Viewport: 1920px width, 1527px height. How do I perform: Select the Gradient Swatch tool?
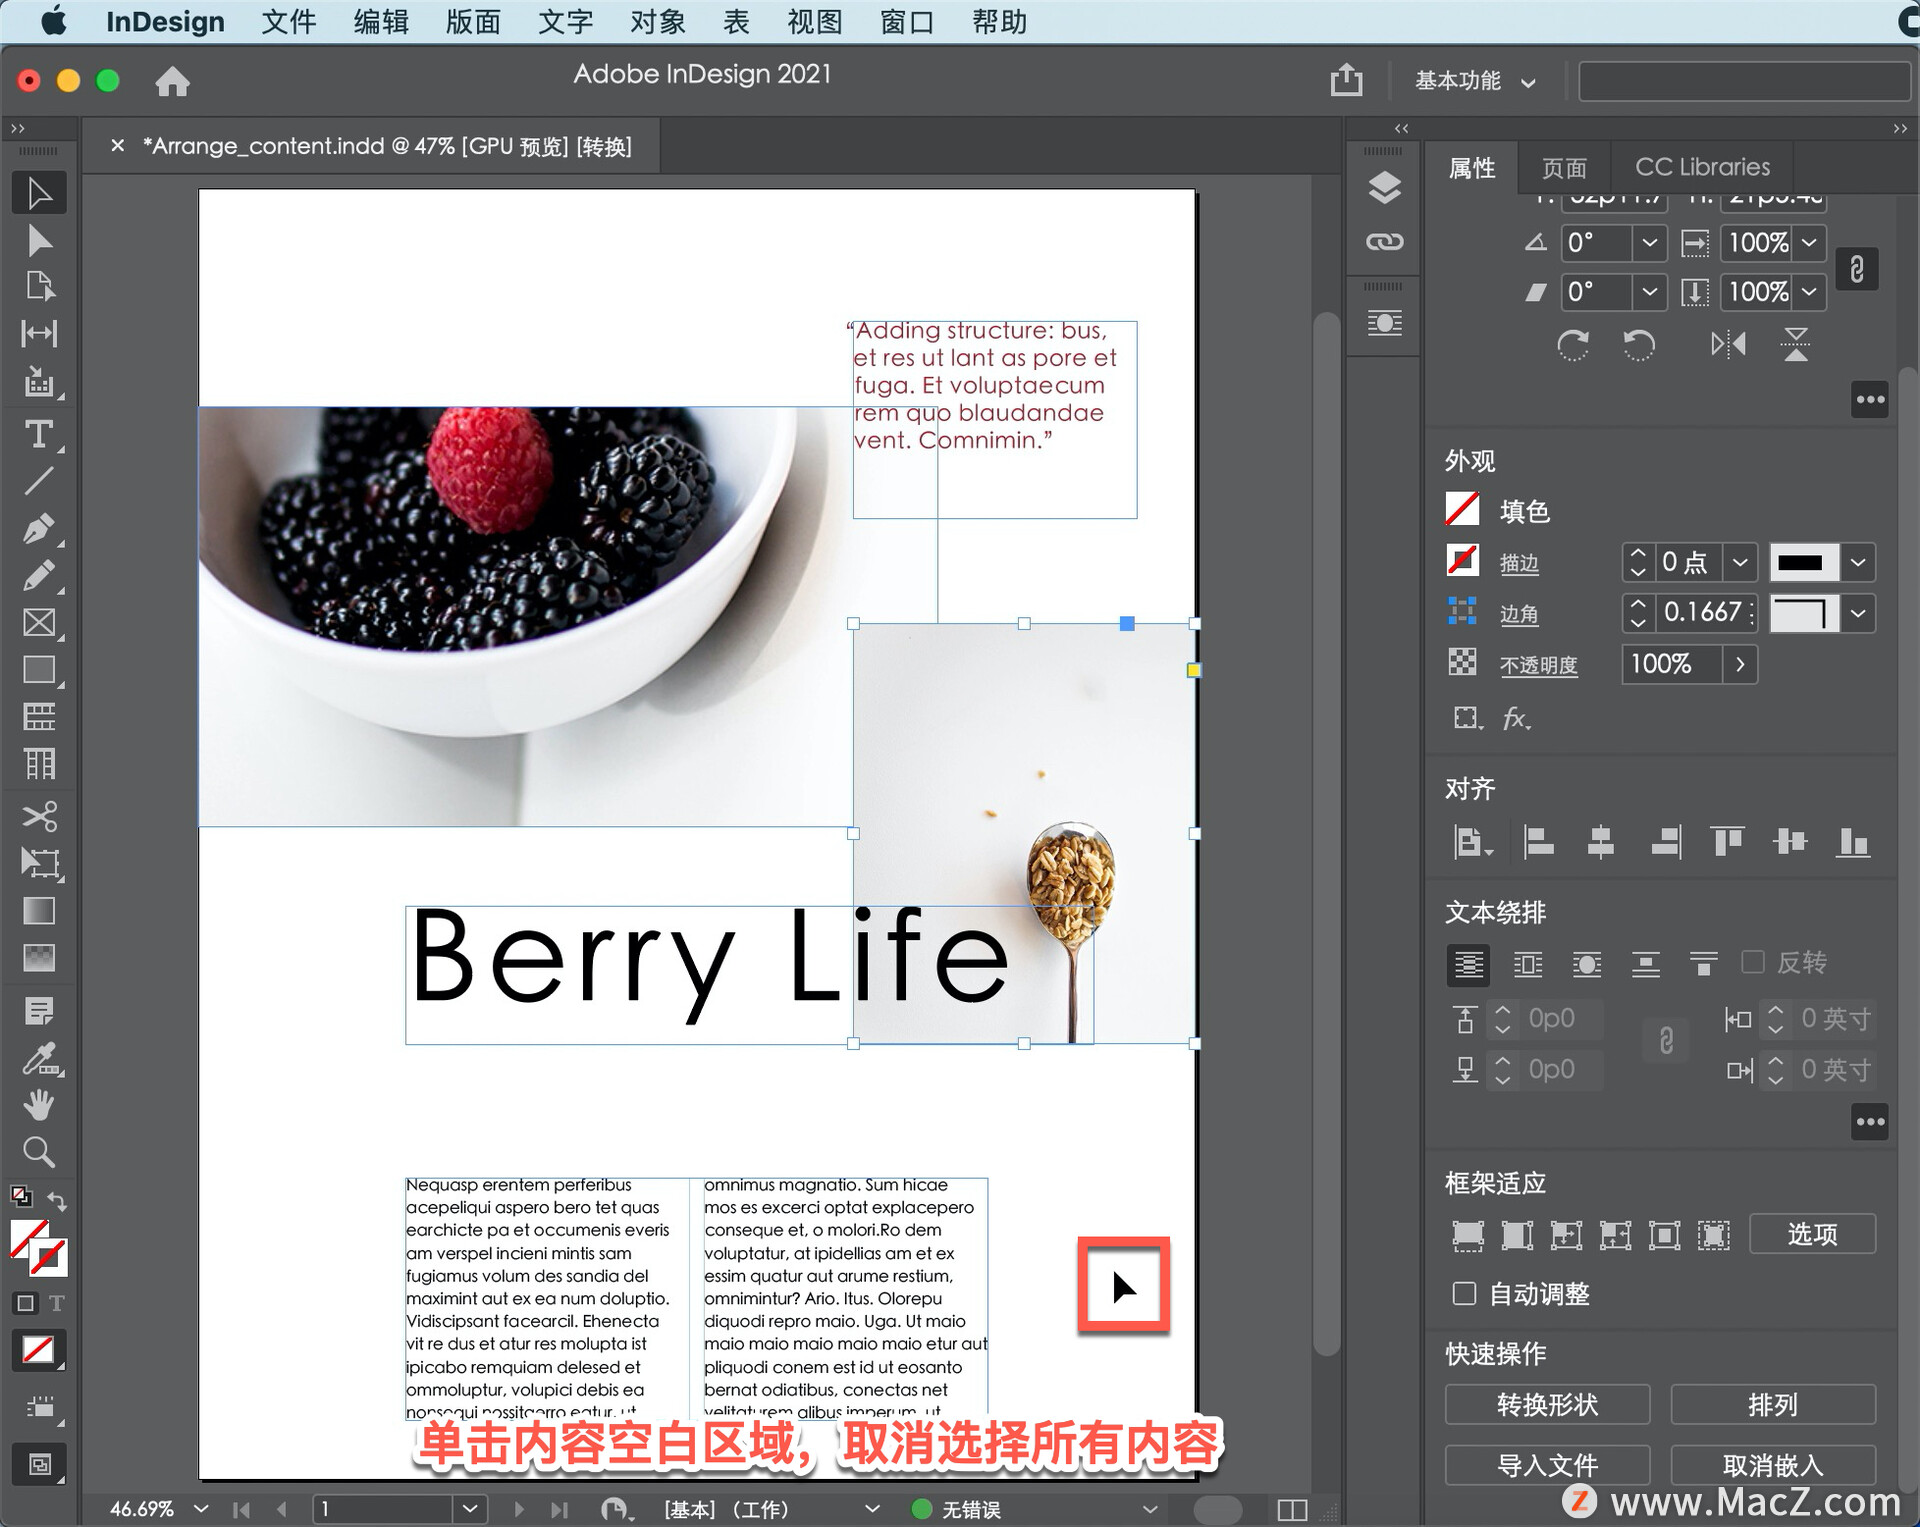pyautogui.click(x=39, y=911)
